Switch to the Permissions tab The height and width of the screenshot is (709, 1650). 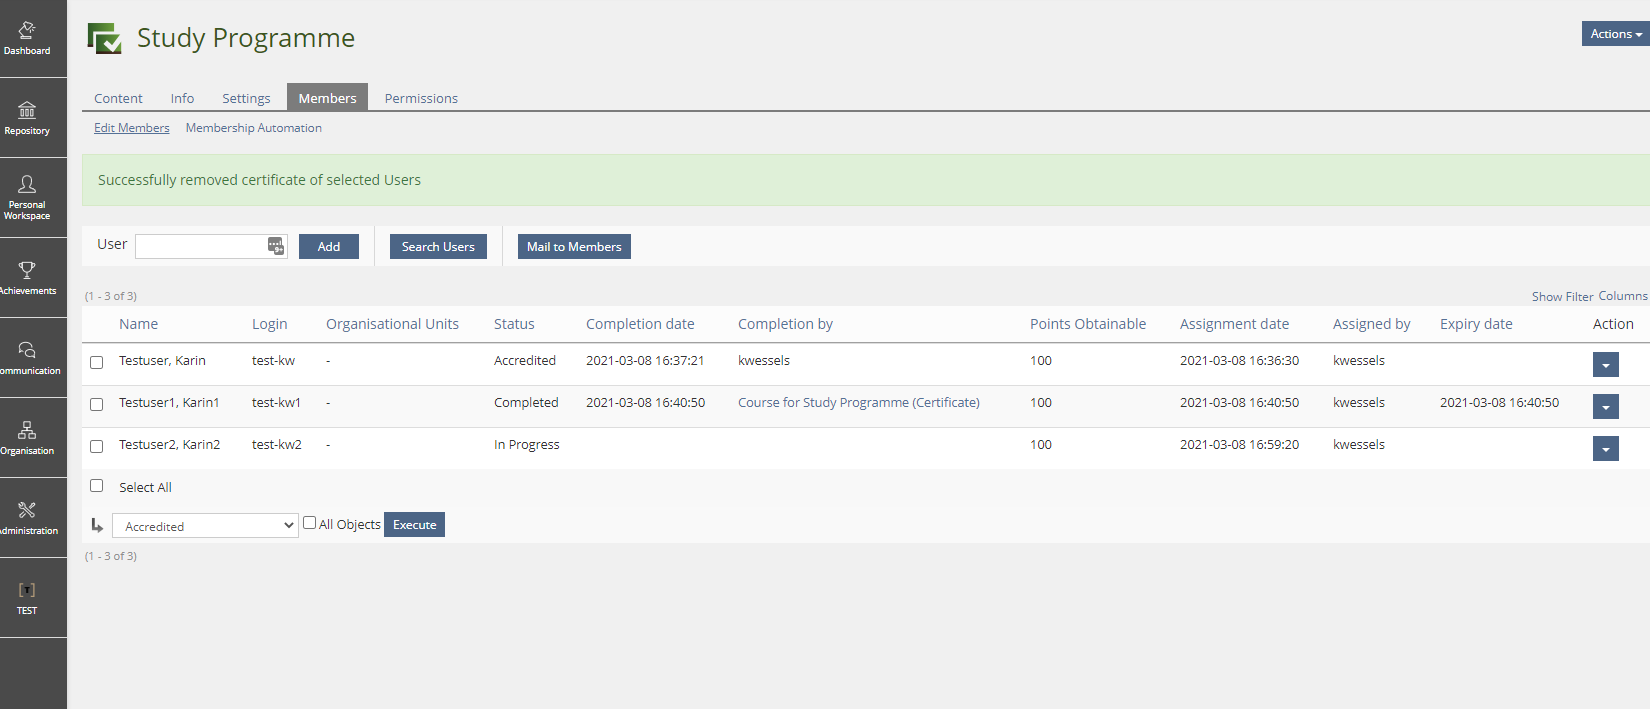tap(421, 98)
